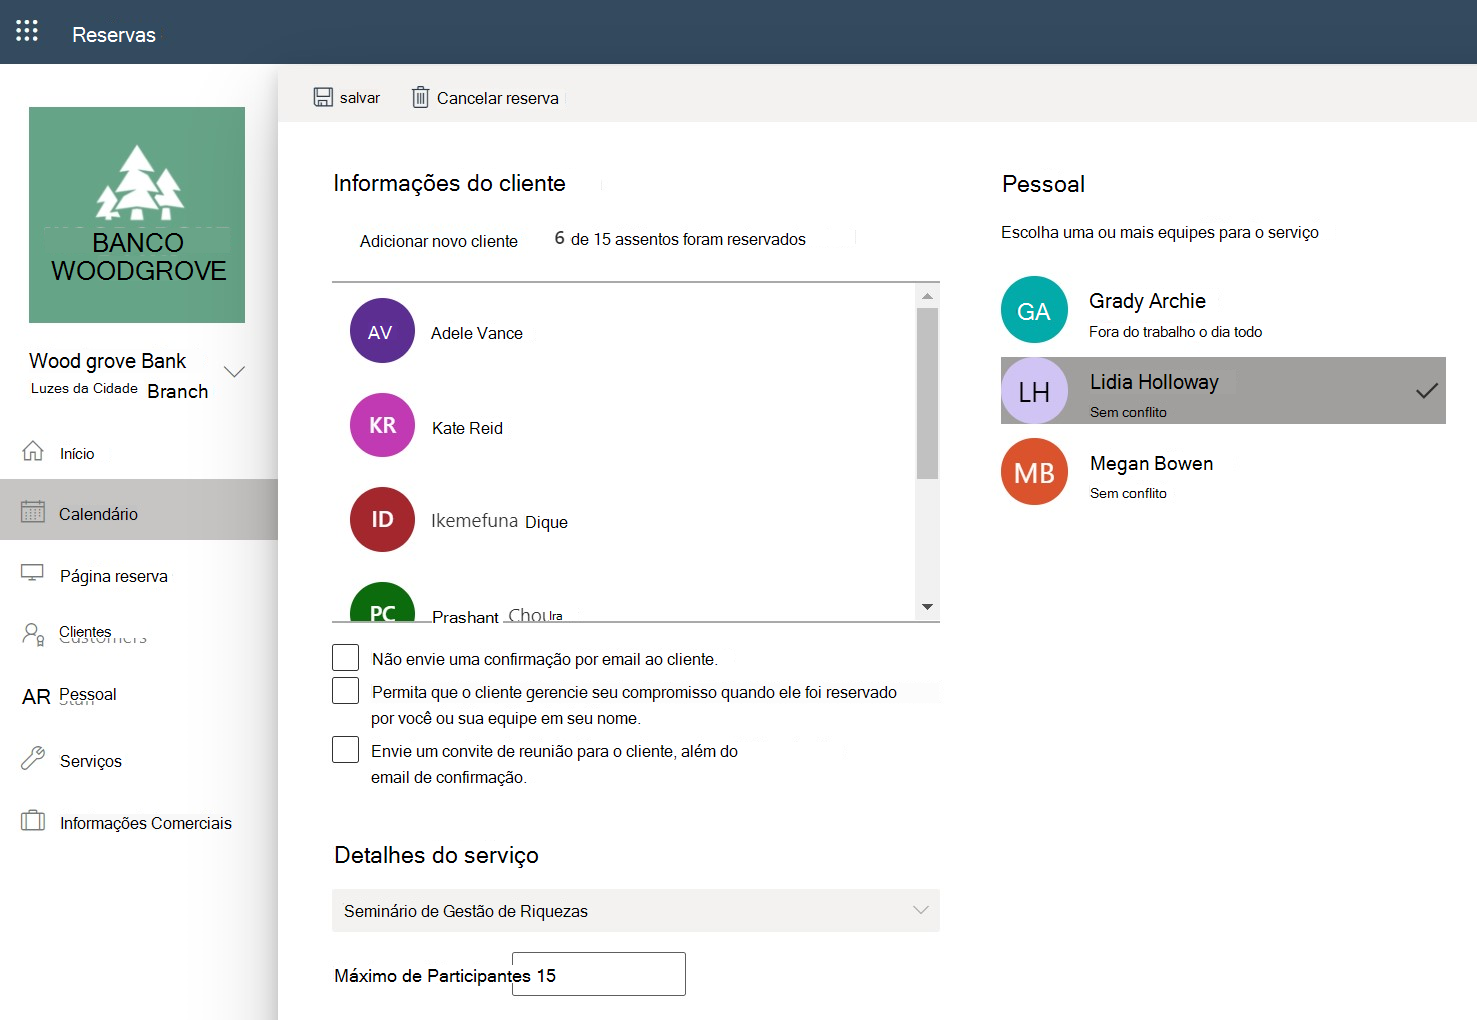Click the client list scrollbar thumb
Viewport: 1477px width, 1020px height.
927,393
